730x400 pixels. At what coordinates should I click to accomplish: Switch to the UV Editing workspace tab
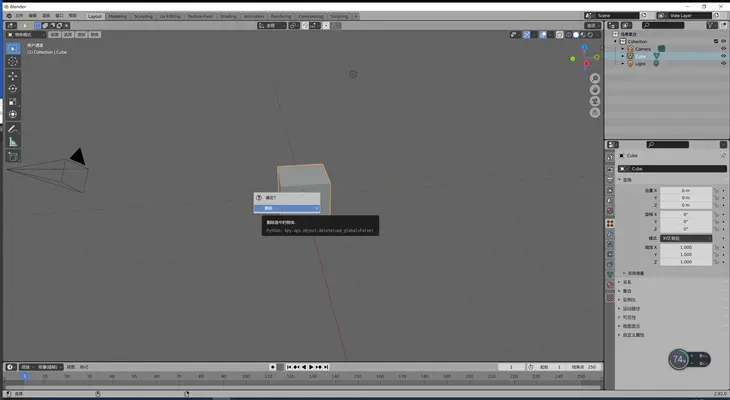pyautogui.click(x=170, y=16)
